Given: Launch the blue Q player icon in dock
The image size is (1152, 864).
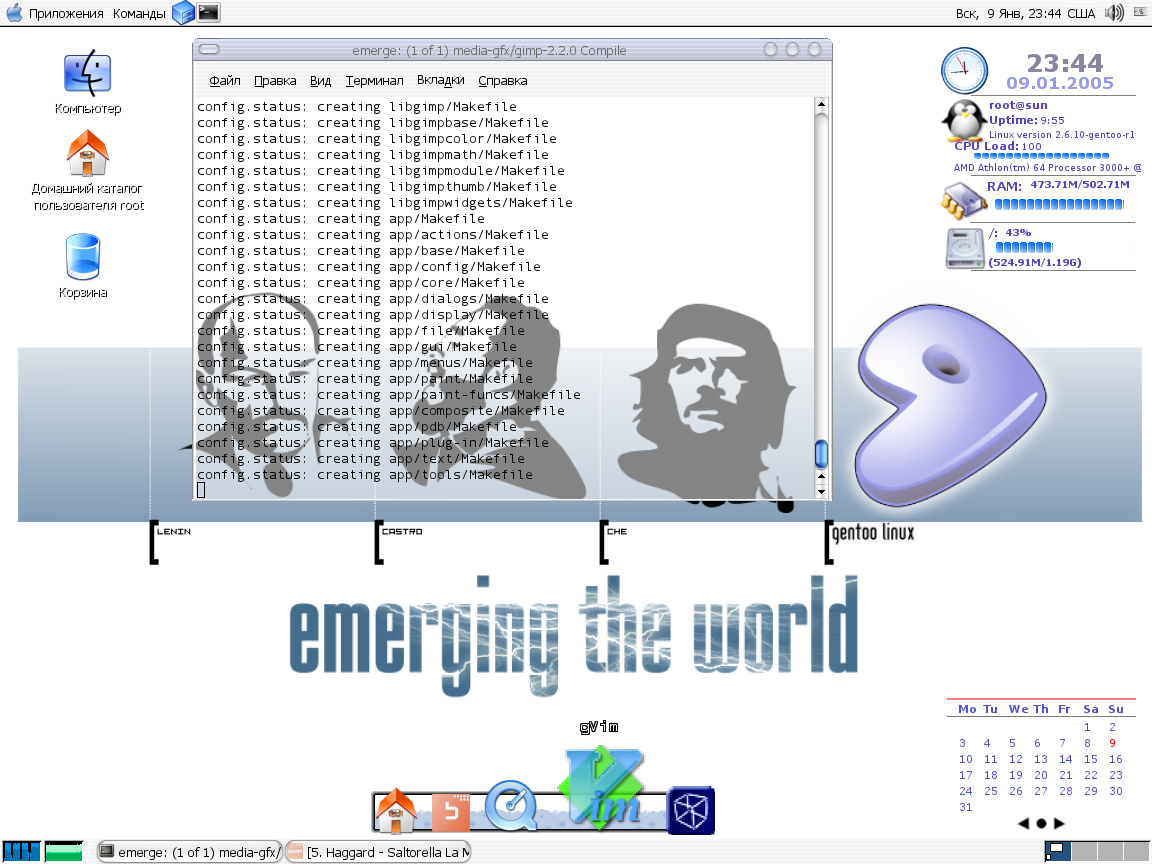Looking at the screenshot, I should (510, 806).
